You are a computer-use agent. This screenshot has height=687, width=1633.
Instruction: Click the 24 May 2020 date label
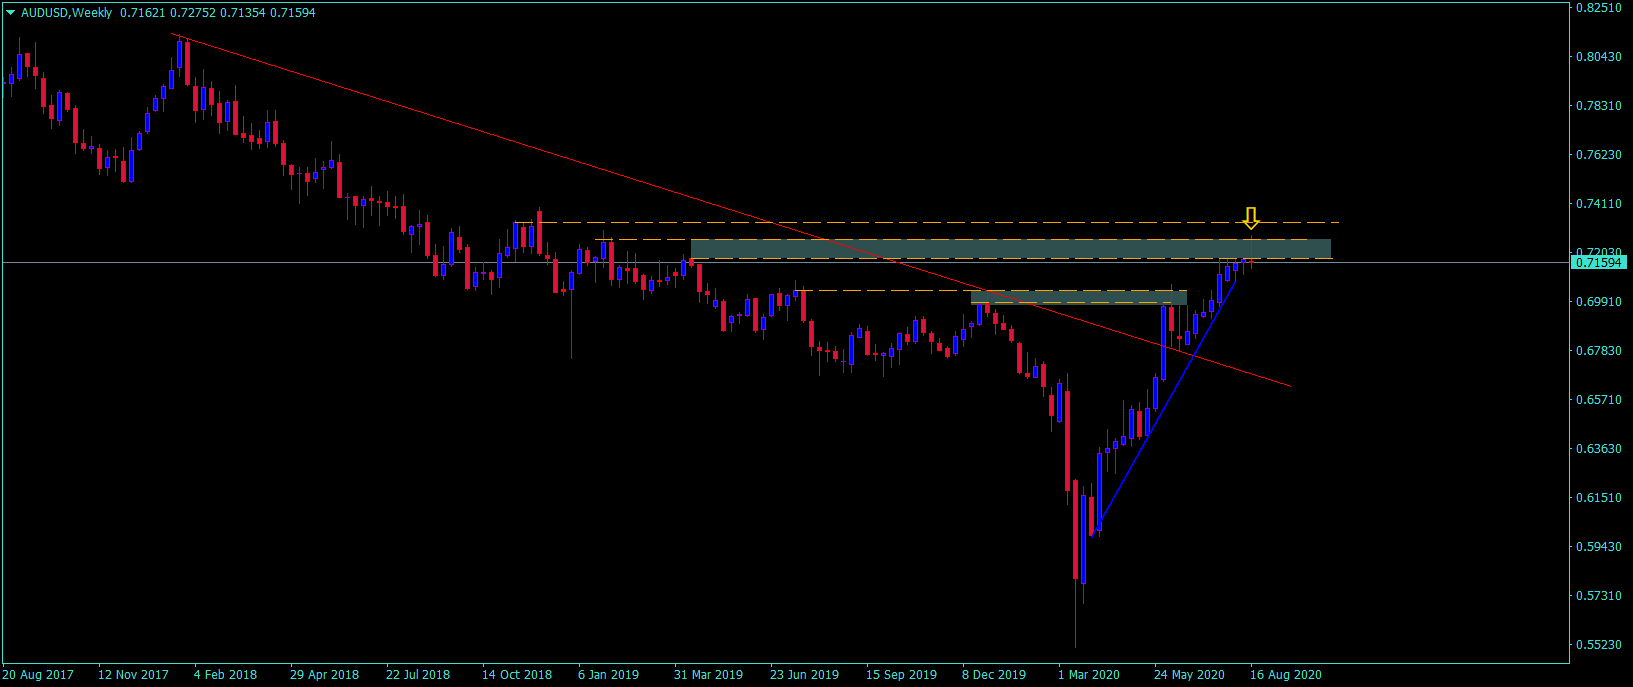(x=1189, y=675)
